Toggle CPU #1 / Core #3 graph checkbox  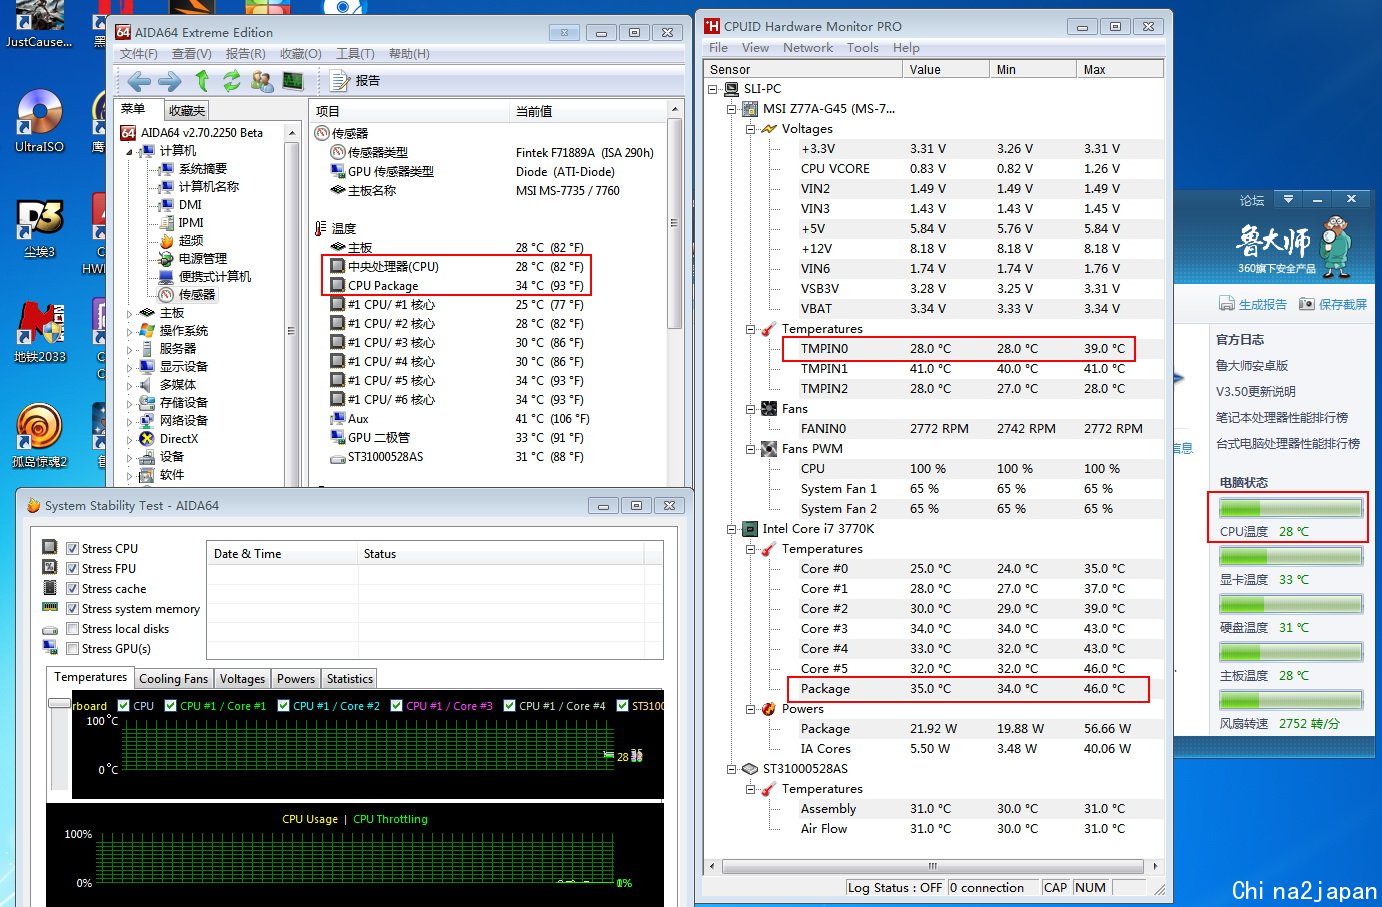coord(397,706)
